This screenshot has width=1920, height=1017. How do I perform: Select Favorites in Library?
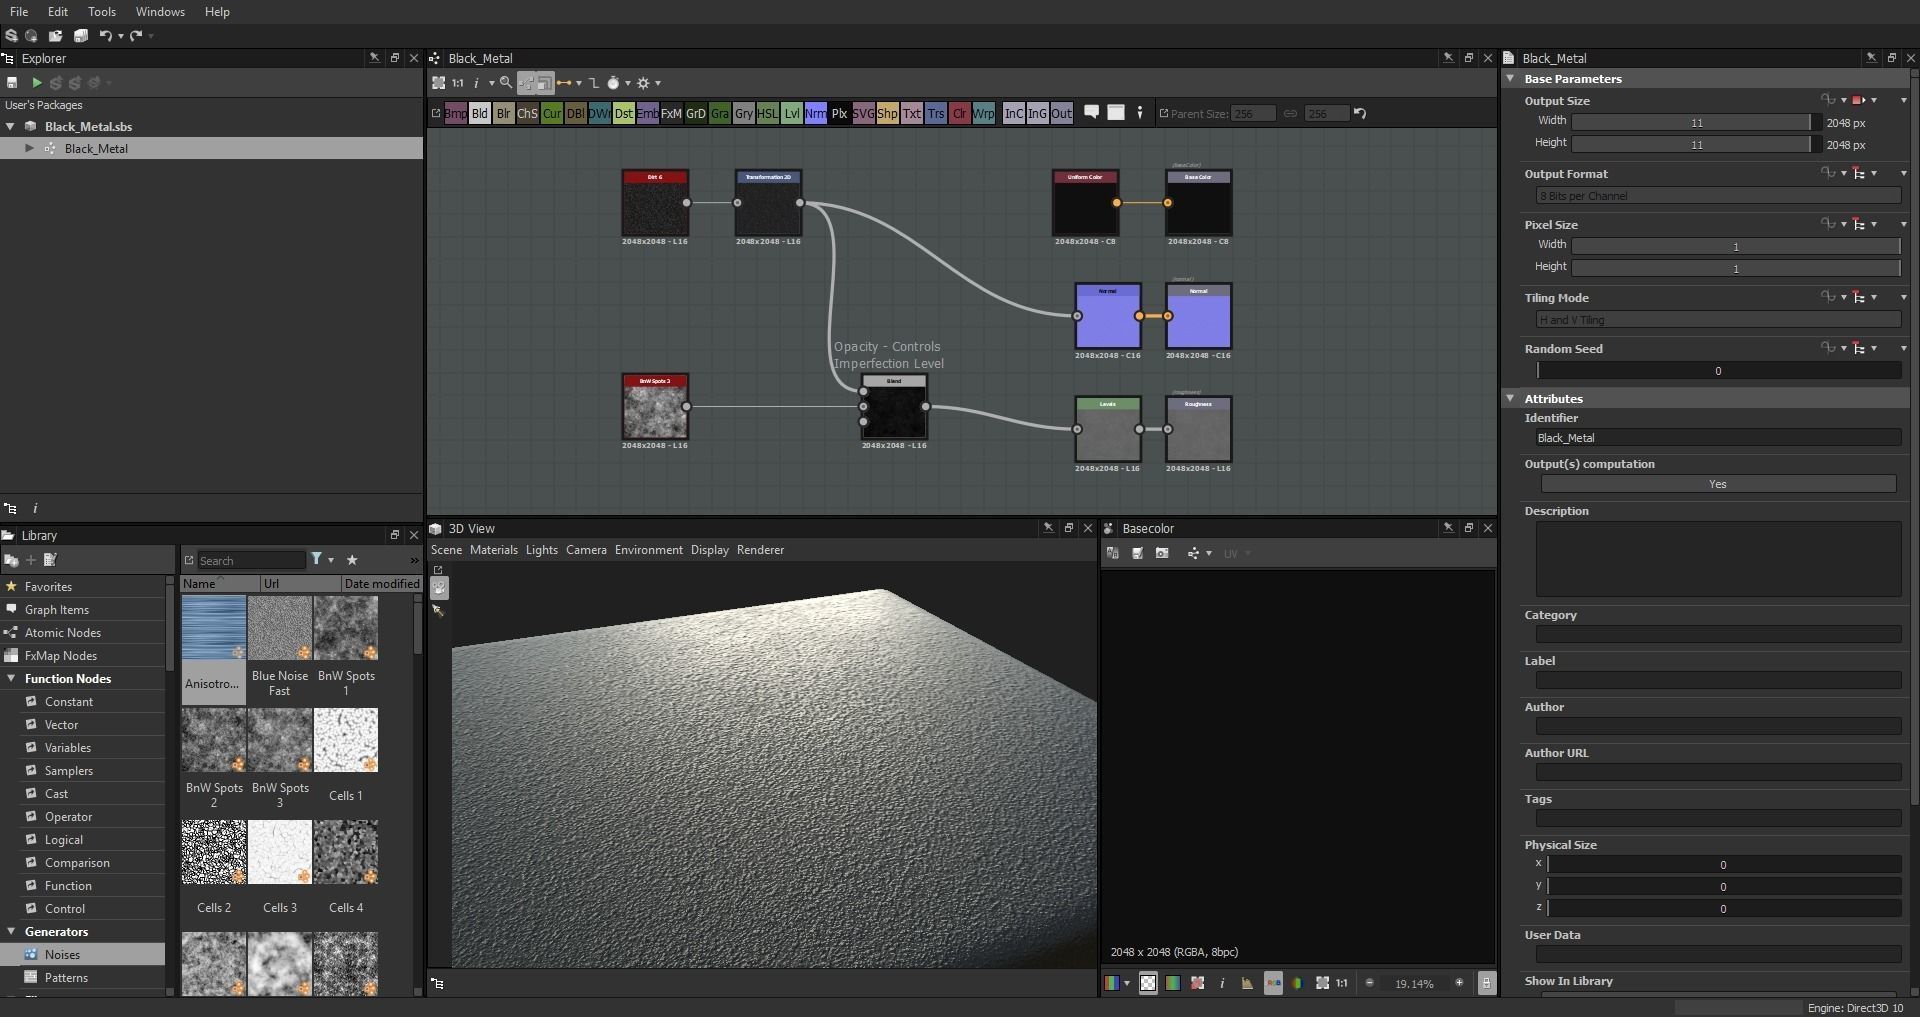pyautogui.click(x=83, y=587)
